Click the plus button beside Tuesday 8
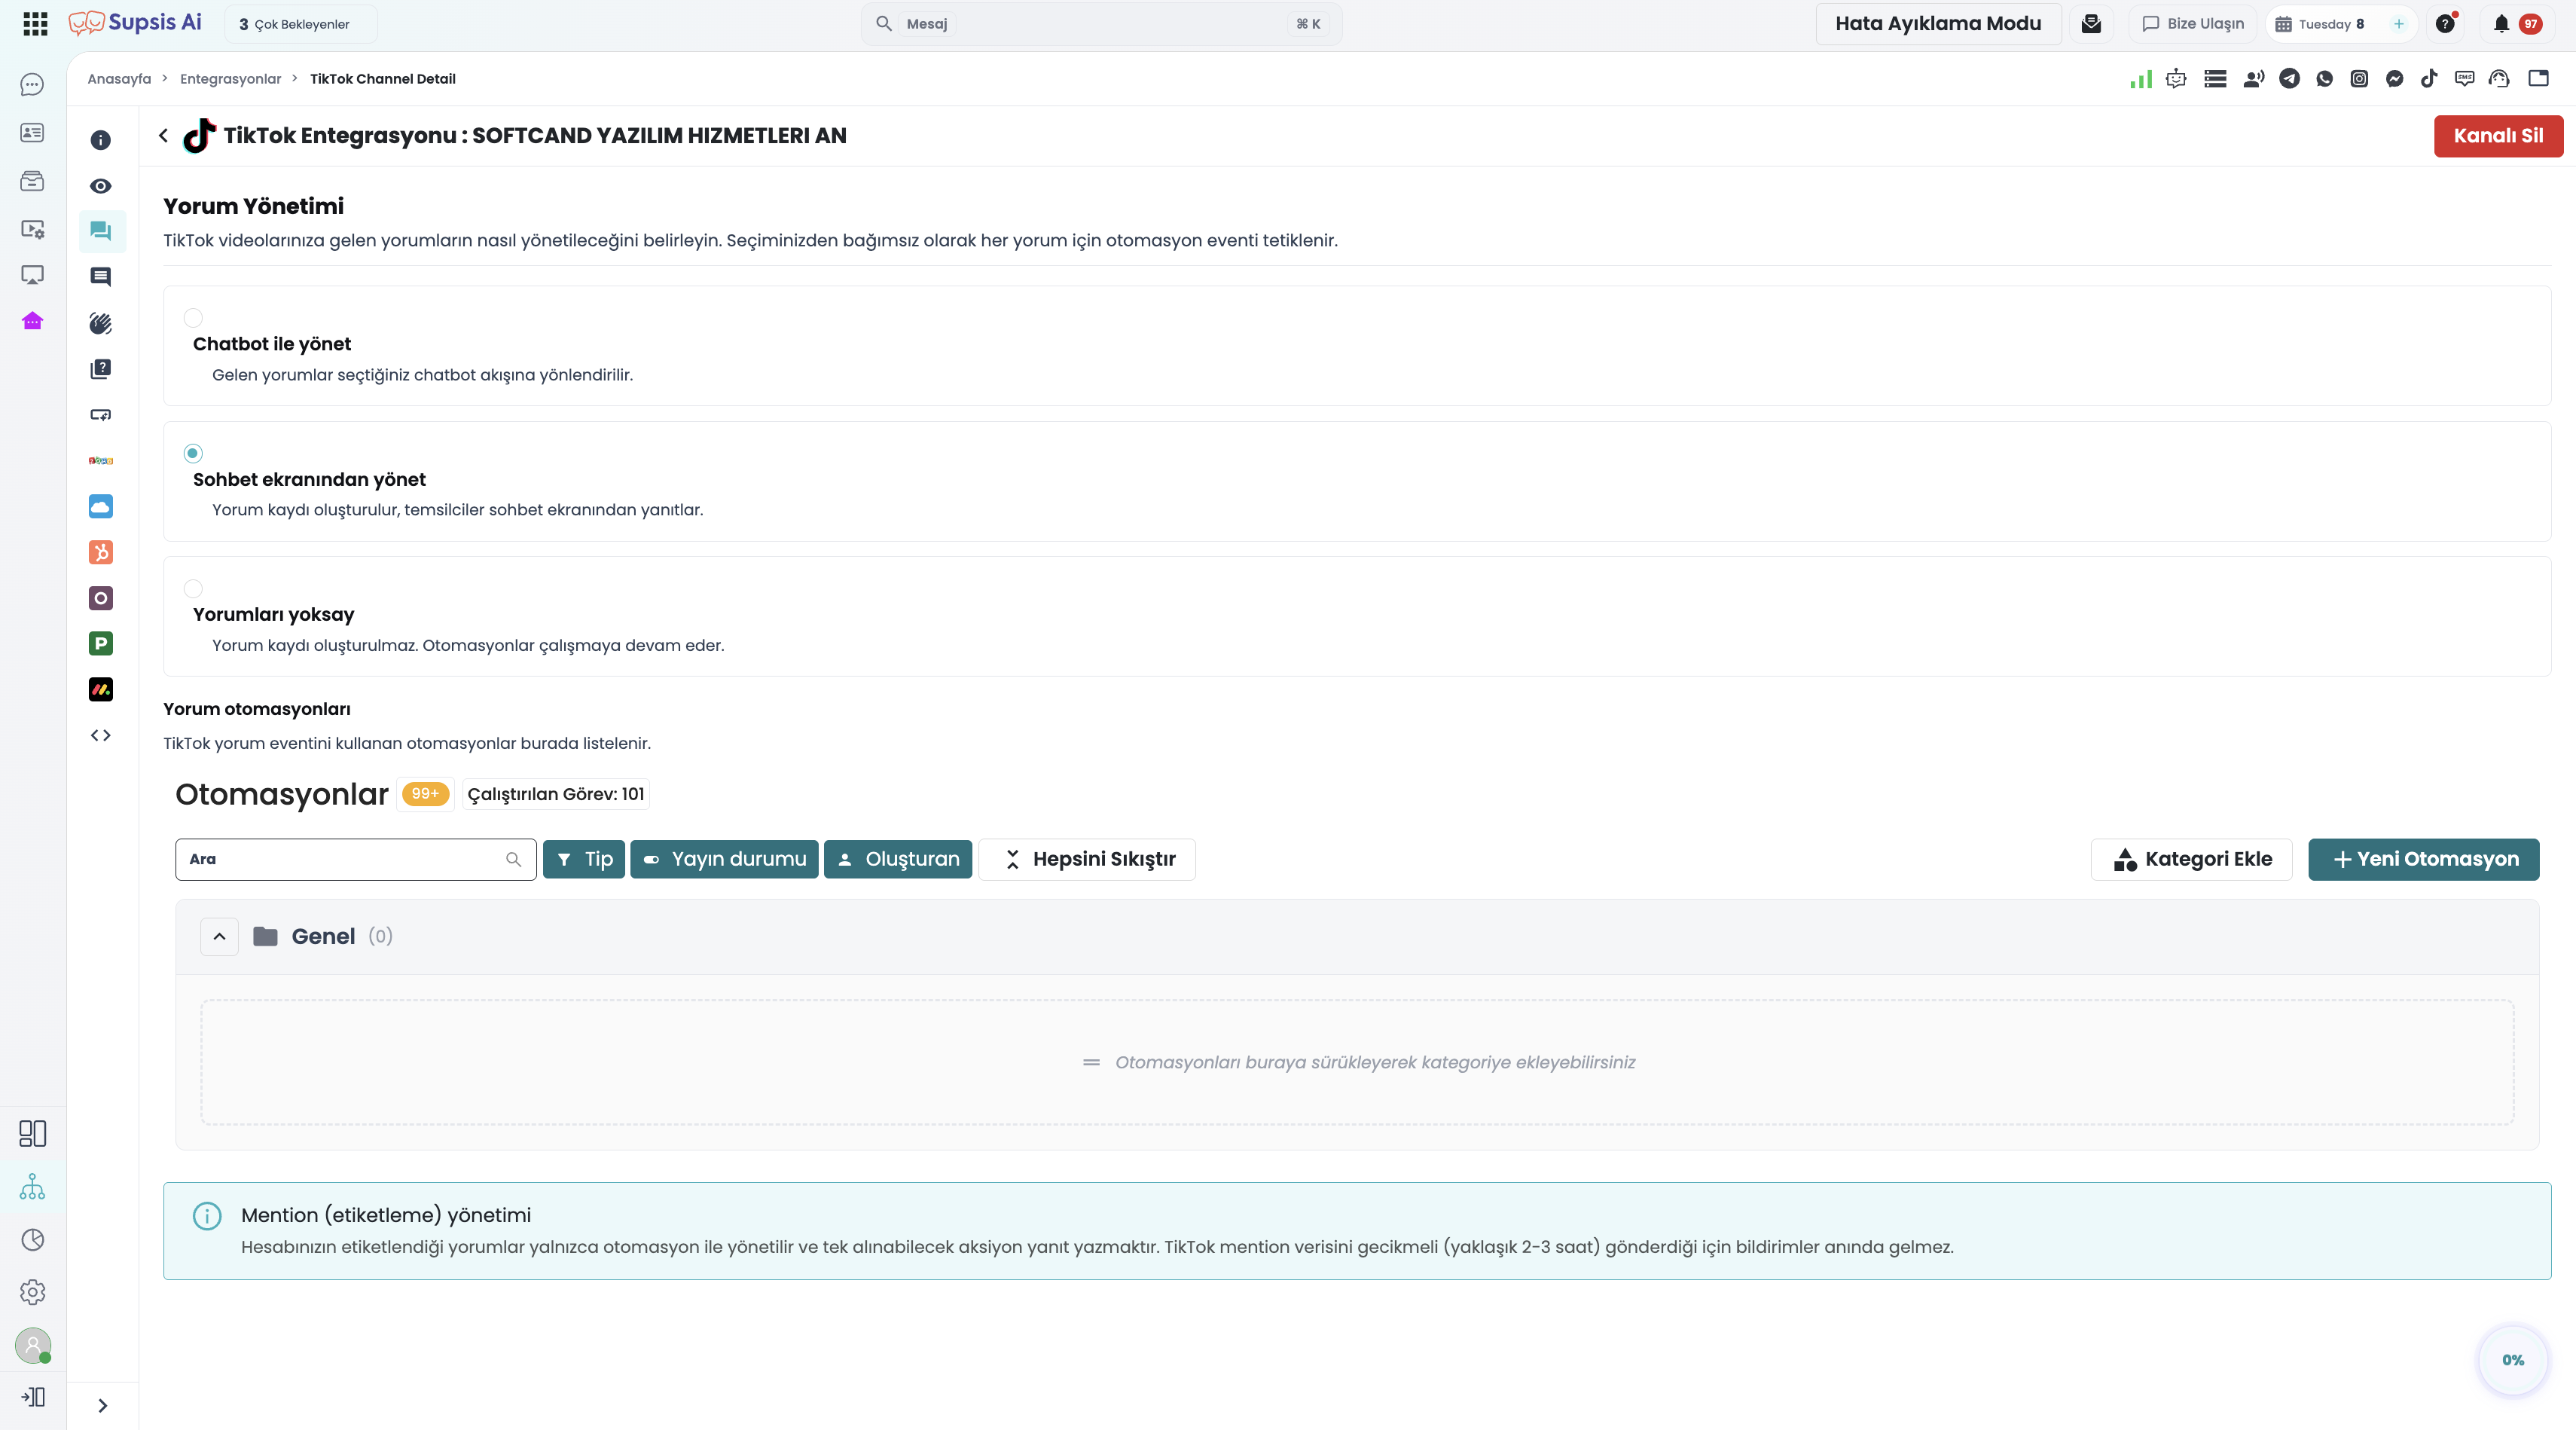The width and height of the screenshot is (2576, 1430). (x=2398, y=24)
